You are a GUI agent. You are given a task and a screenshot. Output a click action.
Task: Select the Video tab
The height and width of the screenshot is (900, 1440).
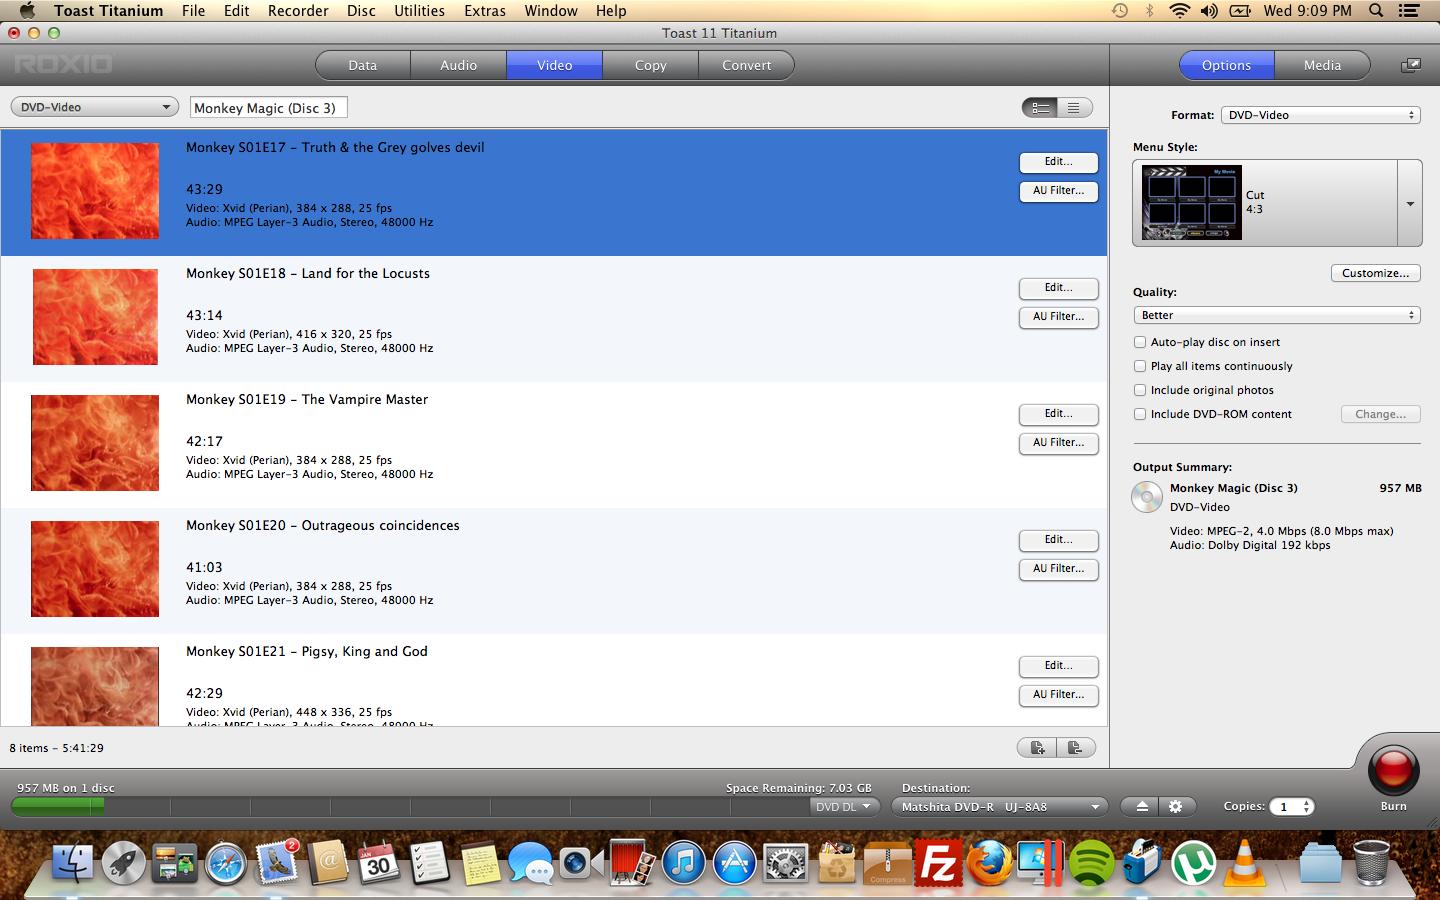tap(554, 65)
